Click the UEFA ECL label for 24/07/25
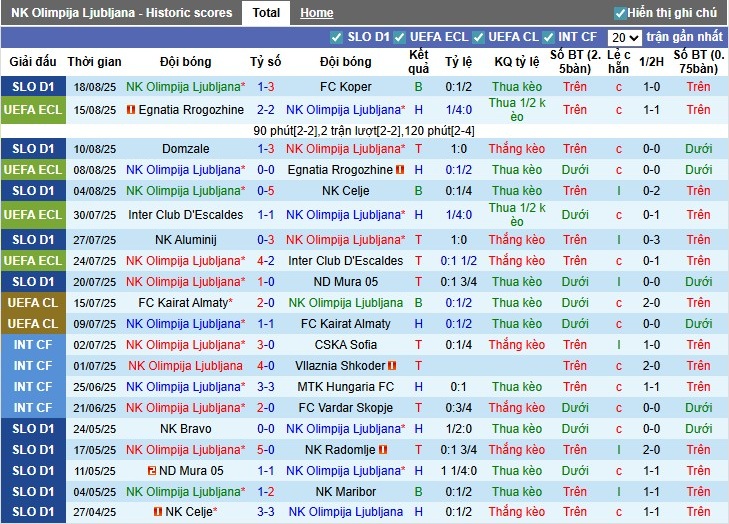Image resolution: width=729 pixels, height=524 pixels. coord(33,261)
